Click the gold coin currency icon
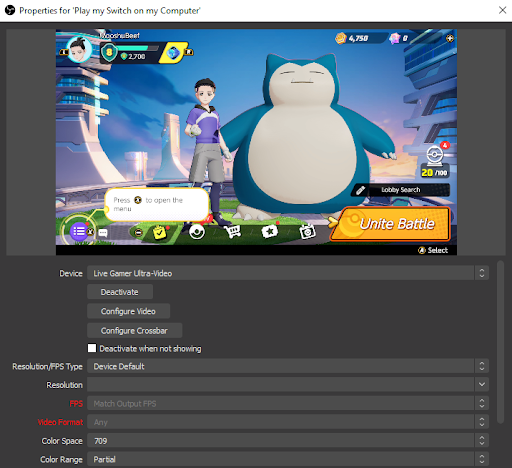This screenshot has width=512, height=468. point(341,38)
